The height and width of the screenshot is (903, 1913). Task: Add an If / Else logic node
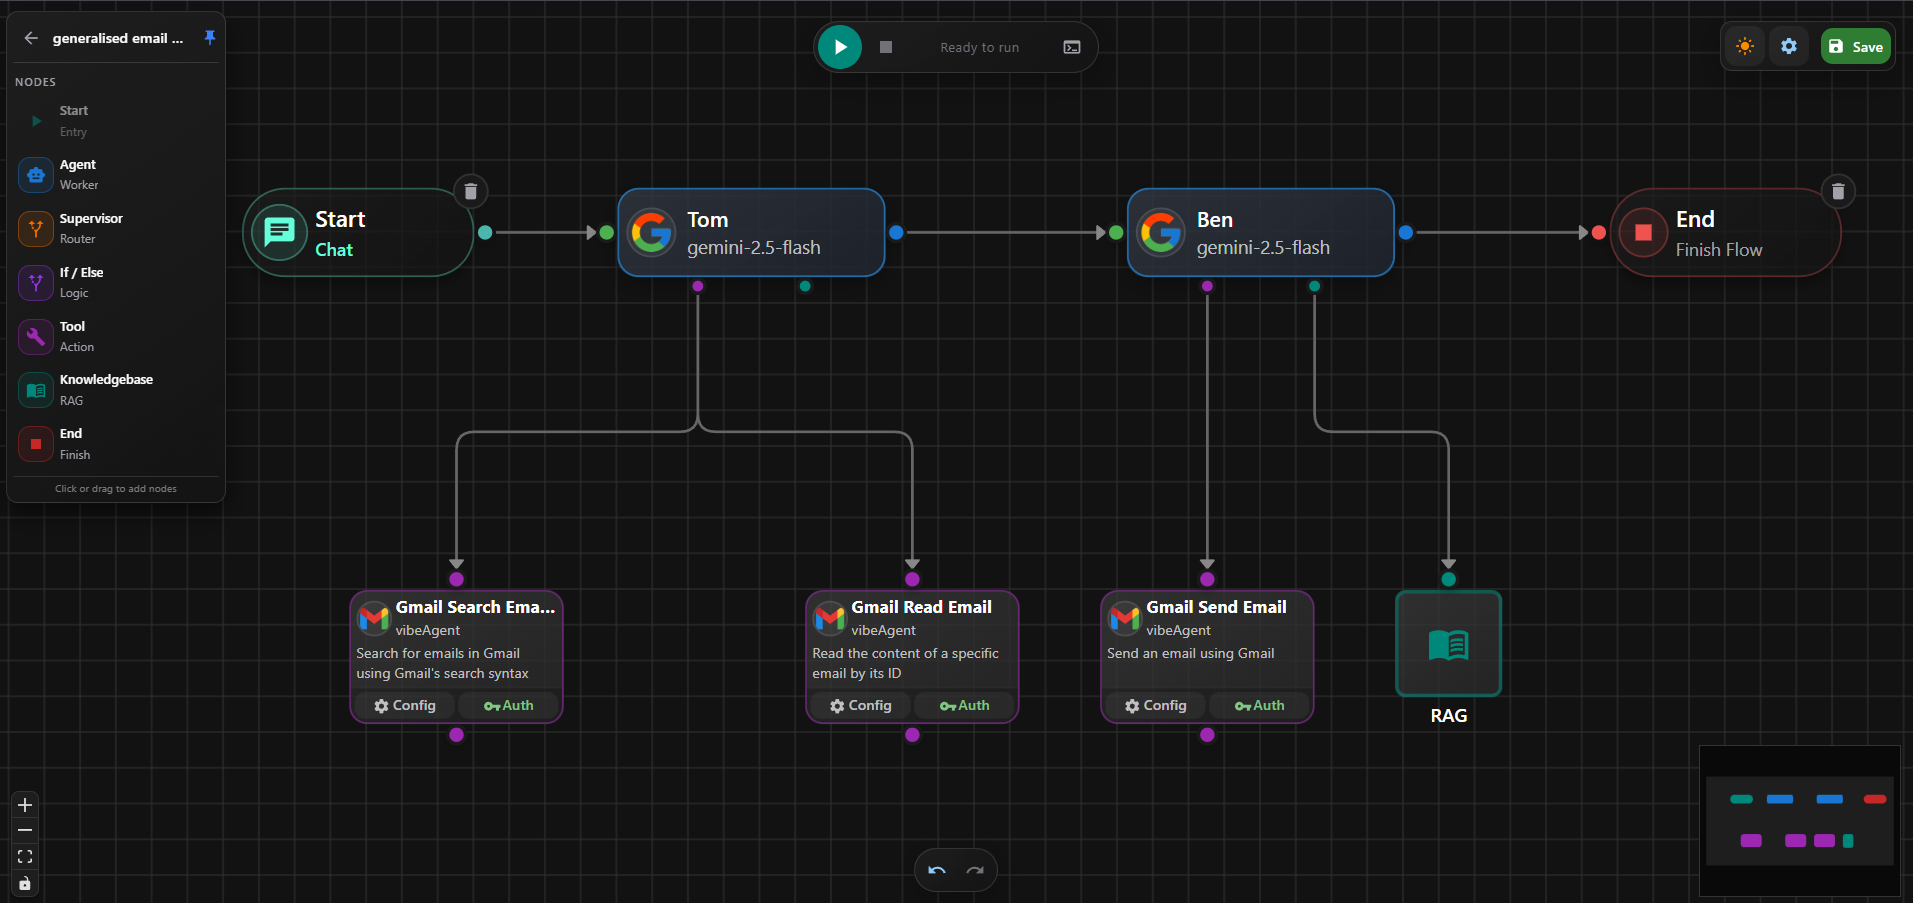116,283
